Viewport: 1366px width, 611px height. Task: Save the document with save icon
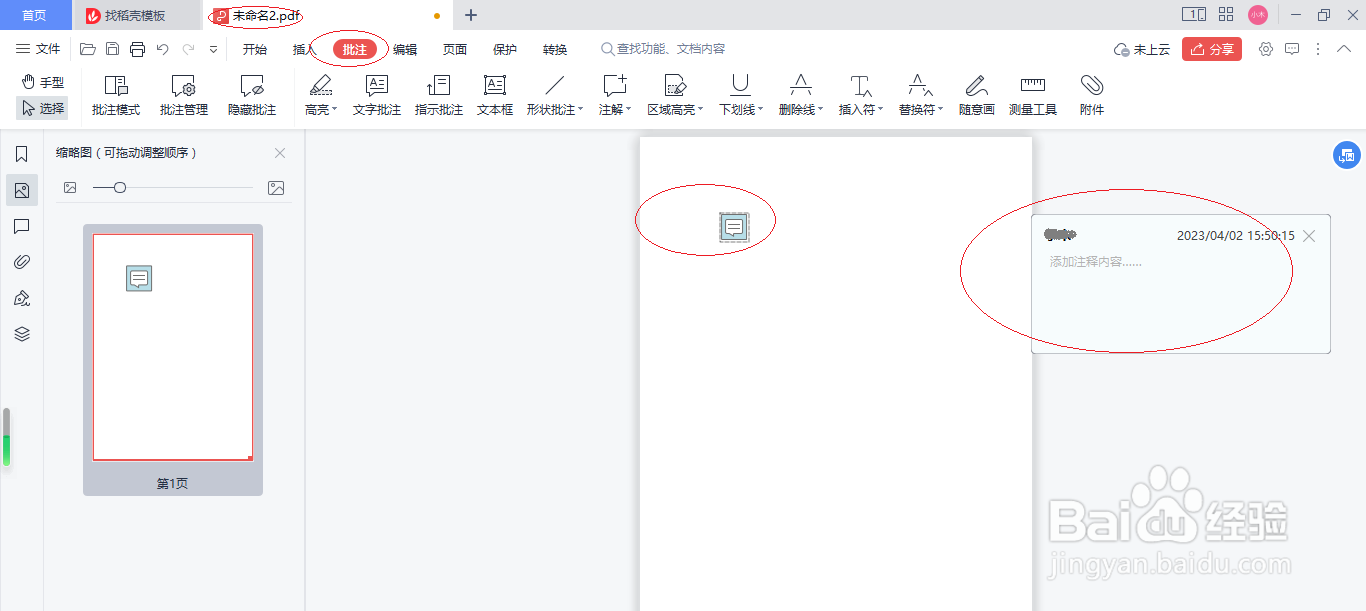113,49
